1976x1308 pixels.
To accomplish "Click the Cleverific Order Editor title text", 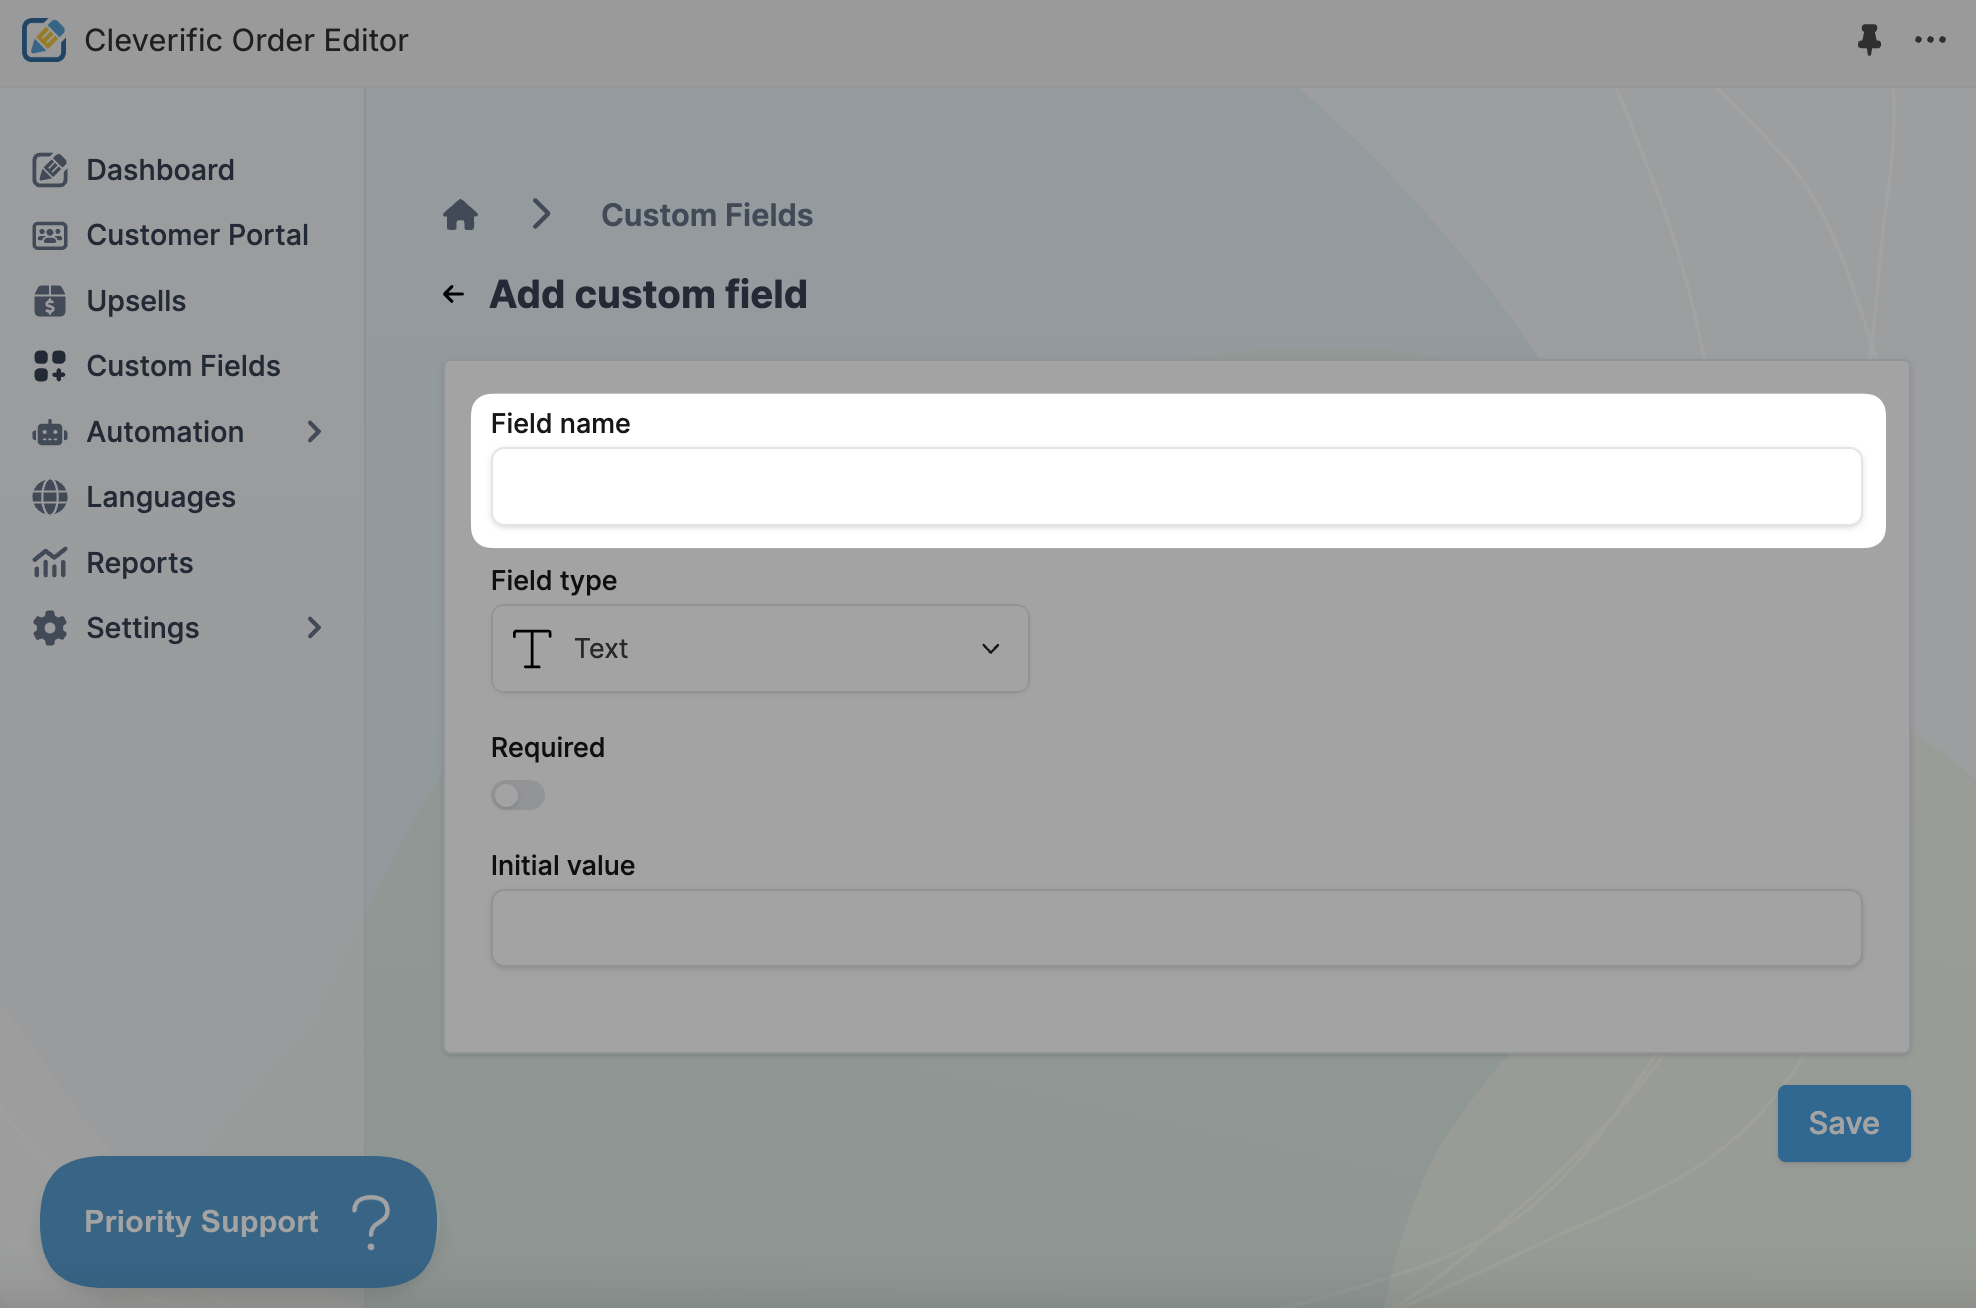I will (246, 40).
